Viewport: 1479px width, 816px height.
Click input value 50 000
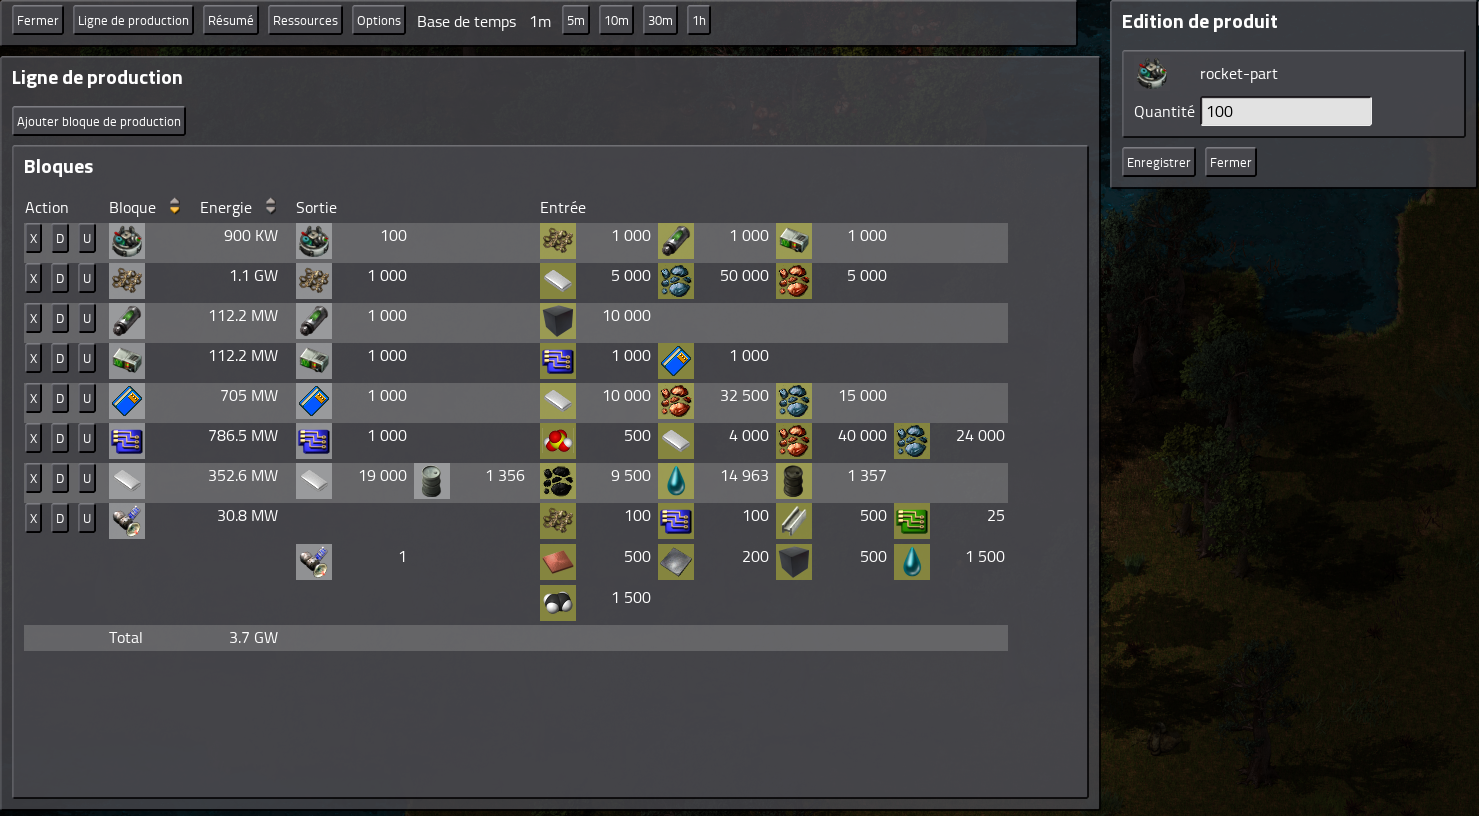pos(744,276)
